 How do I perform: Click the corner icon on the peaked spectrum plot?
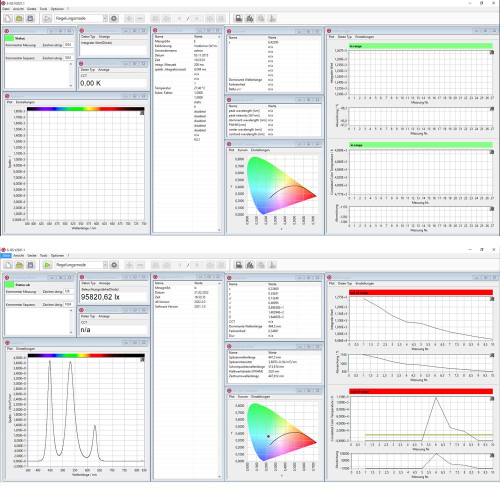coord(142,359)
